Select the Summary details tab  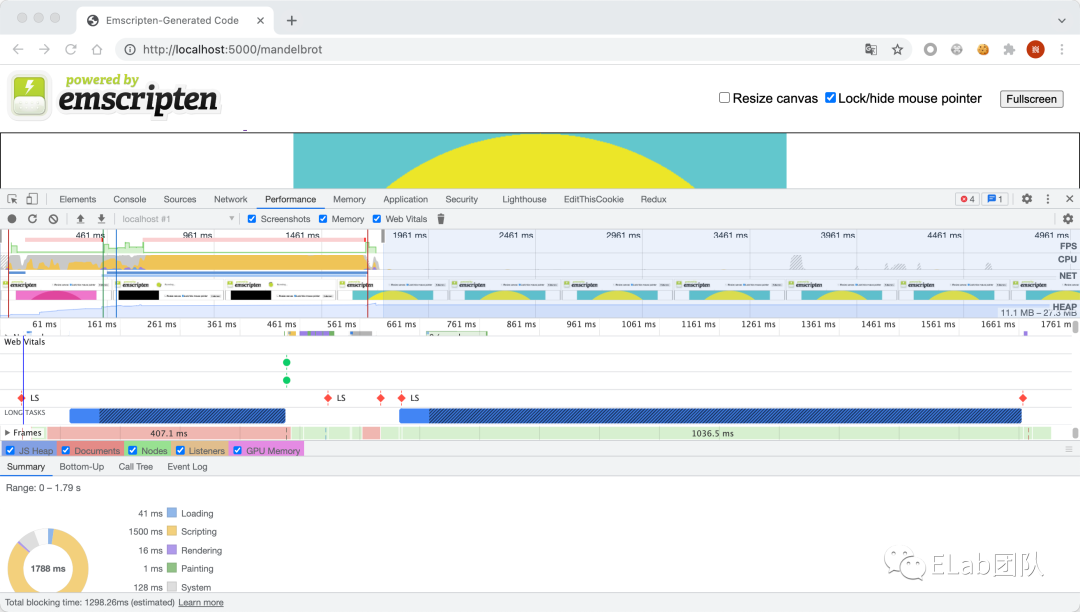pyautogui.click(x=26, y=467)
